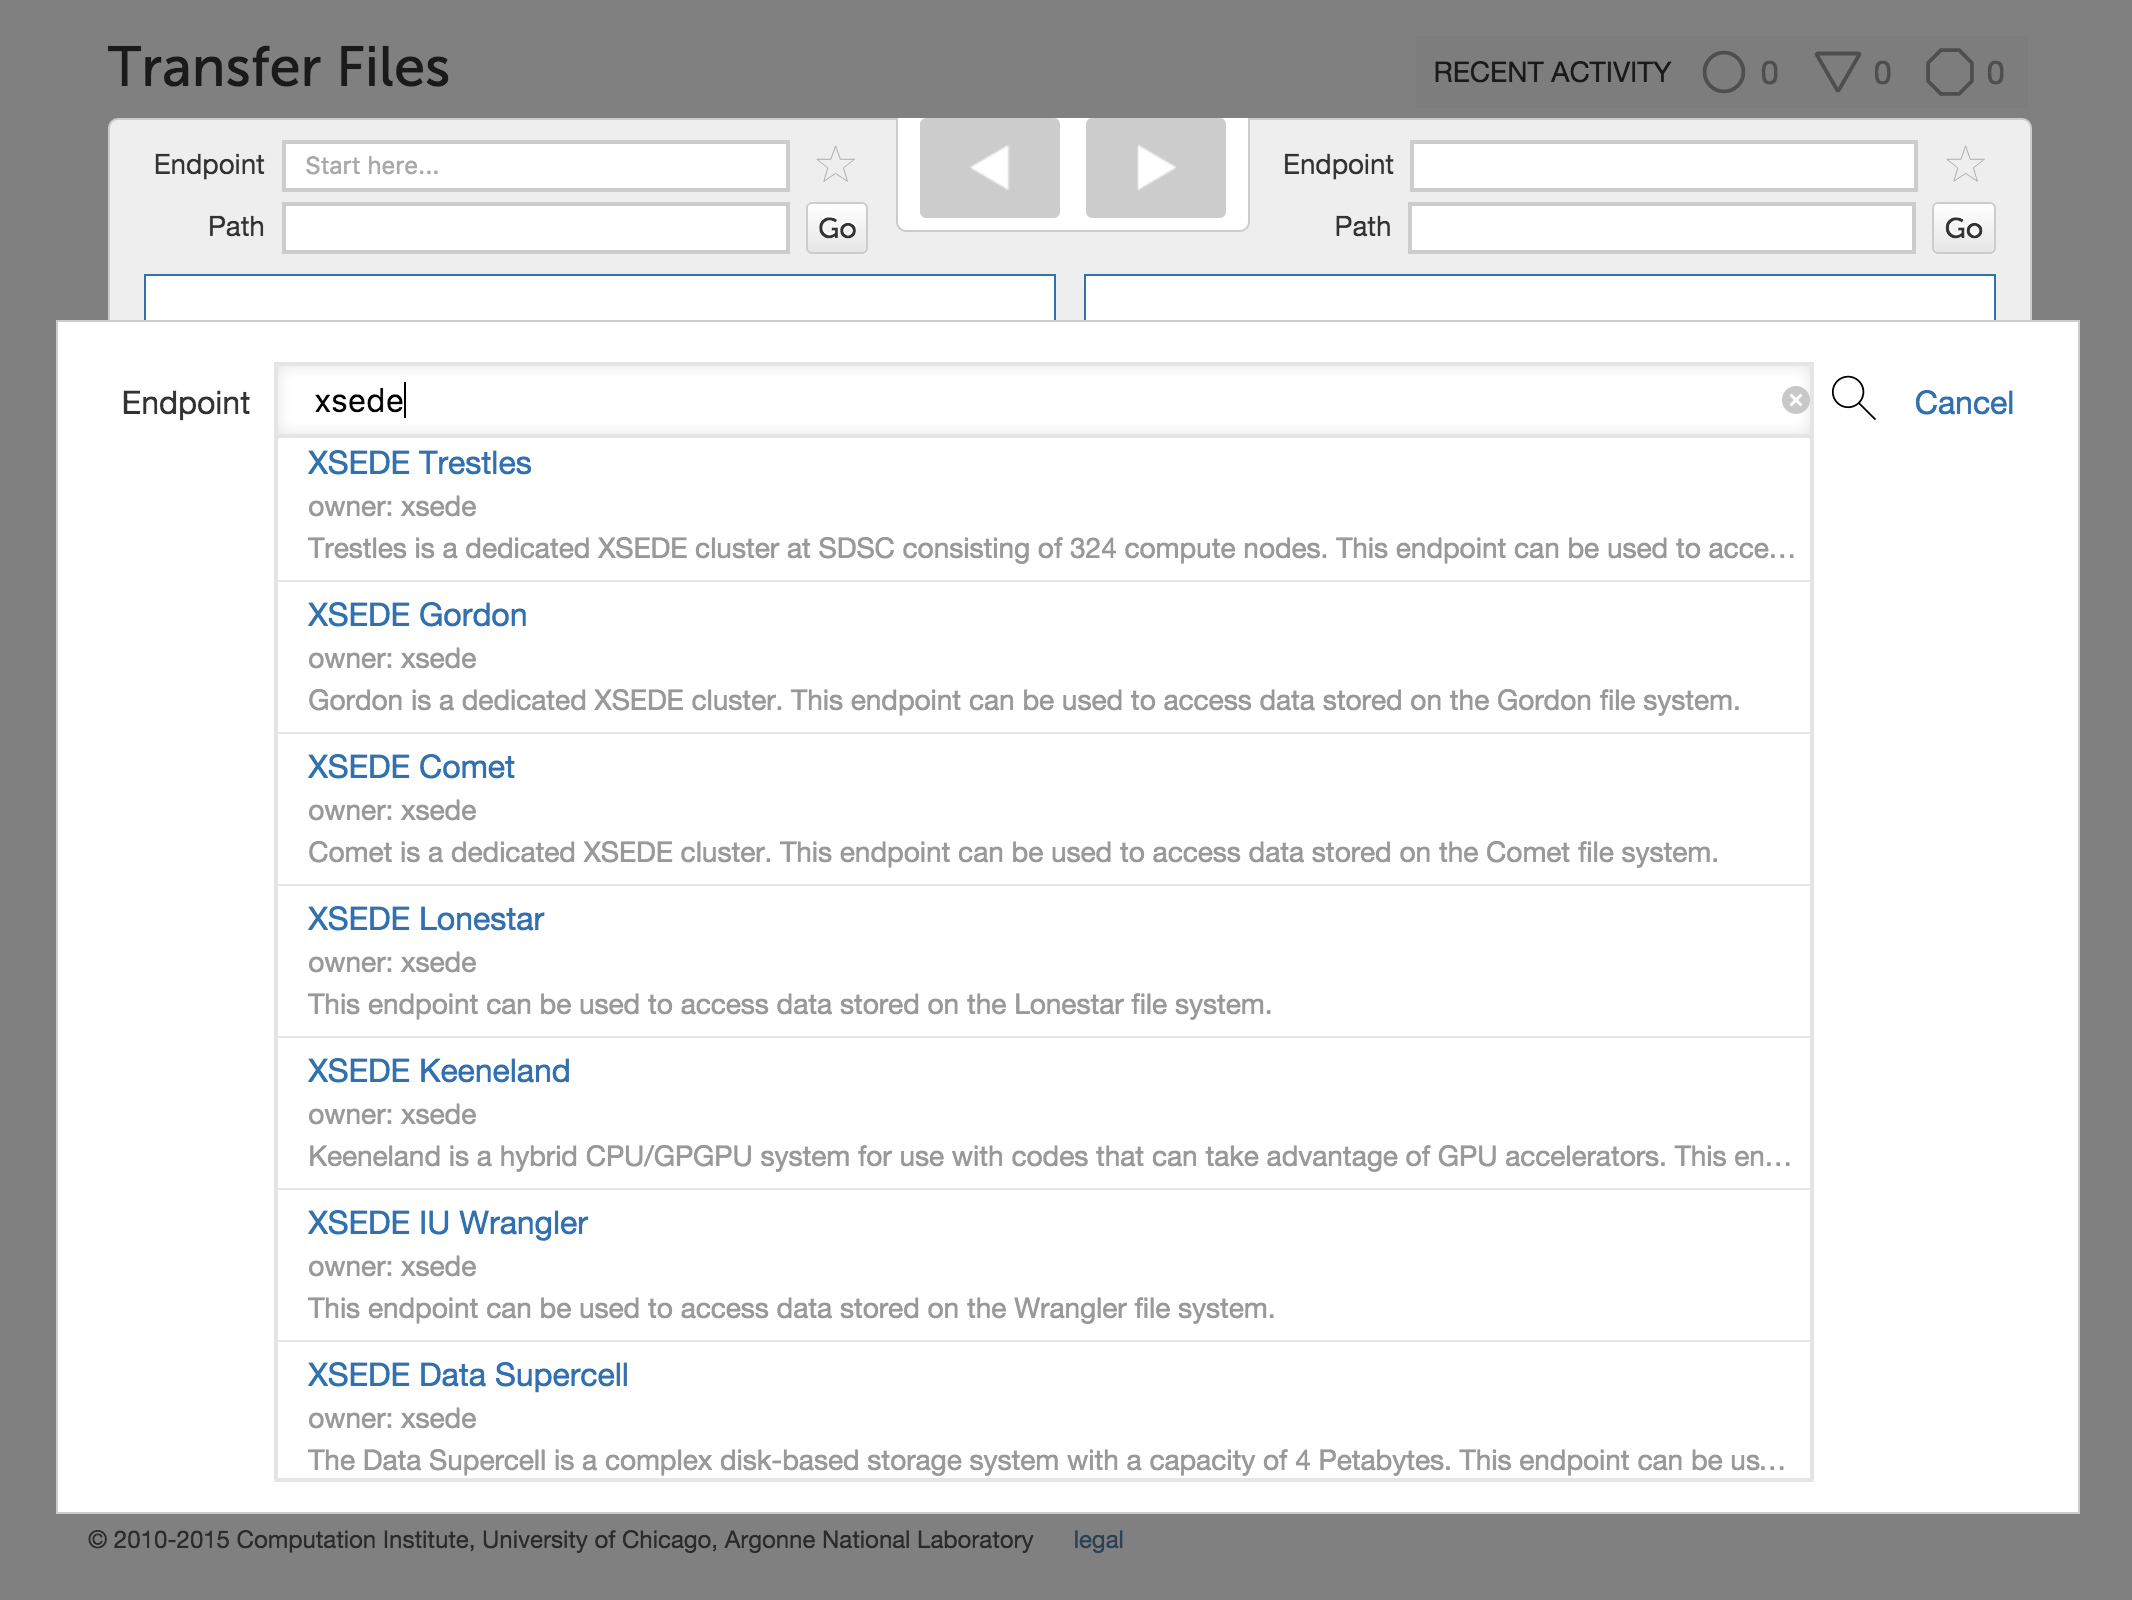
Task: Cancel the endpoint search
Action: (x=1963, y=403)
